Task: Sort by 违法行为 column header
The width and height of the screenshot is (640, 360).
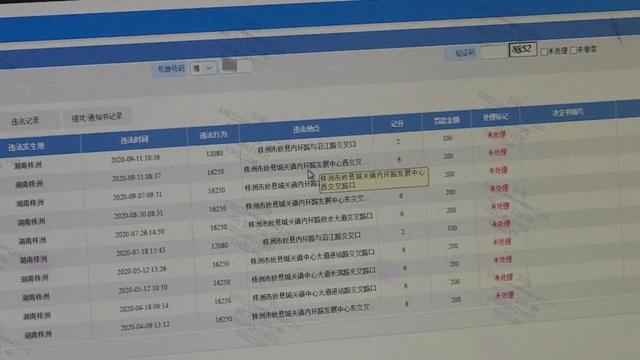Action: [x=213, y=135]
